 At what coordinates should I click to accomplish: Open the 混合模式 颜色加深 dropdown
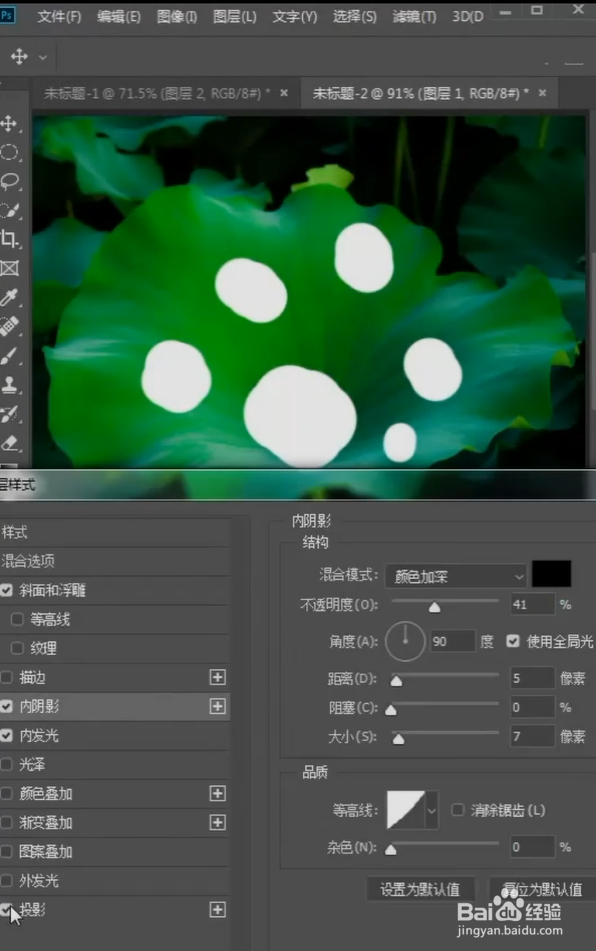pyautogui.click(x=455, y=576)
